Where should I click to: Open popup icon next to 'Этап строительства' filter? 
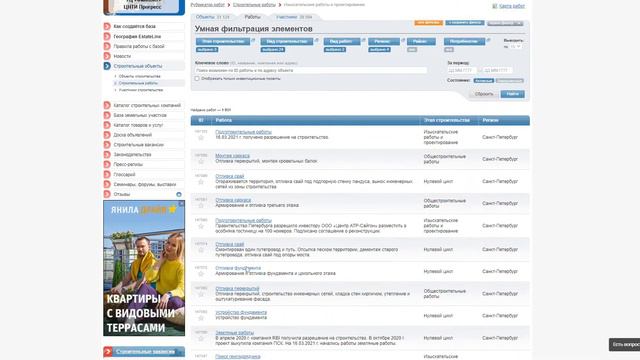tap(253, 40)
